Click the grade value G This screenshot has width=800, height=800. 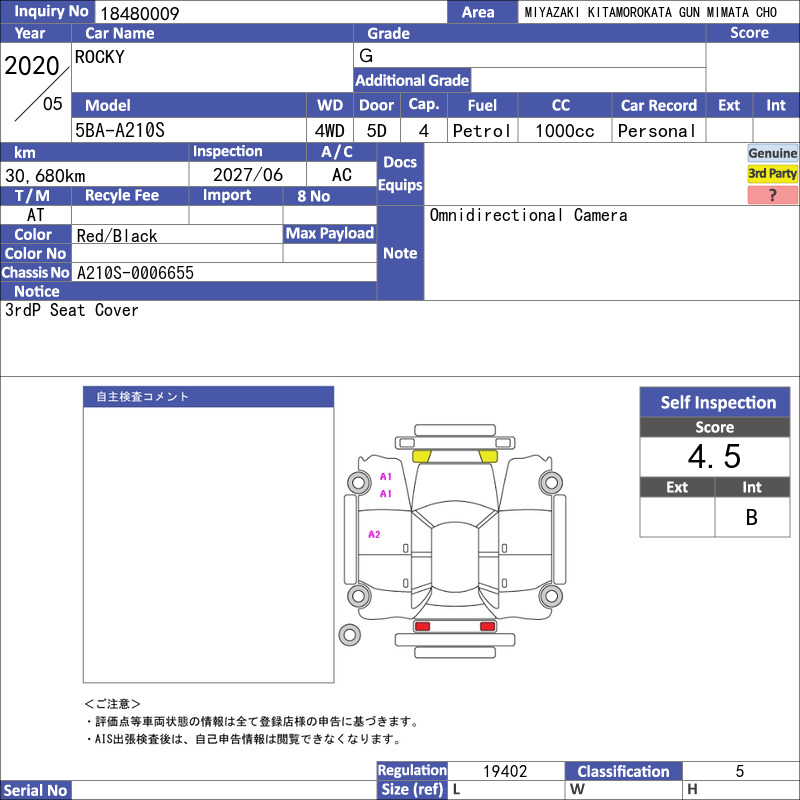coord(366,55)
